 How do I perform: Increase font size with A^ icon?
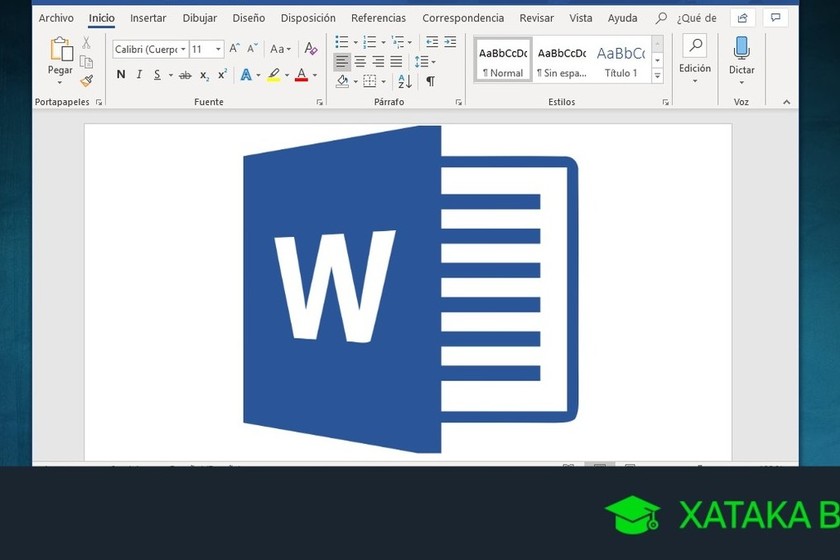(234, 48)
